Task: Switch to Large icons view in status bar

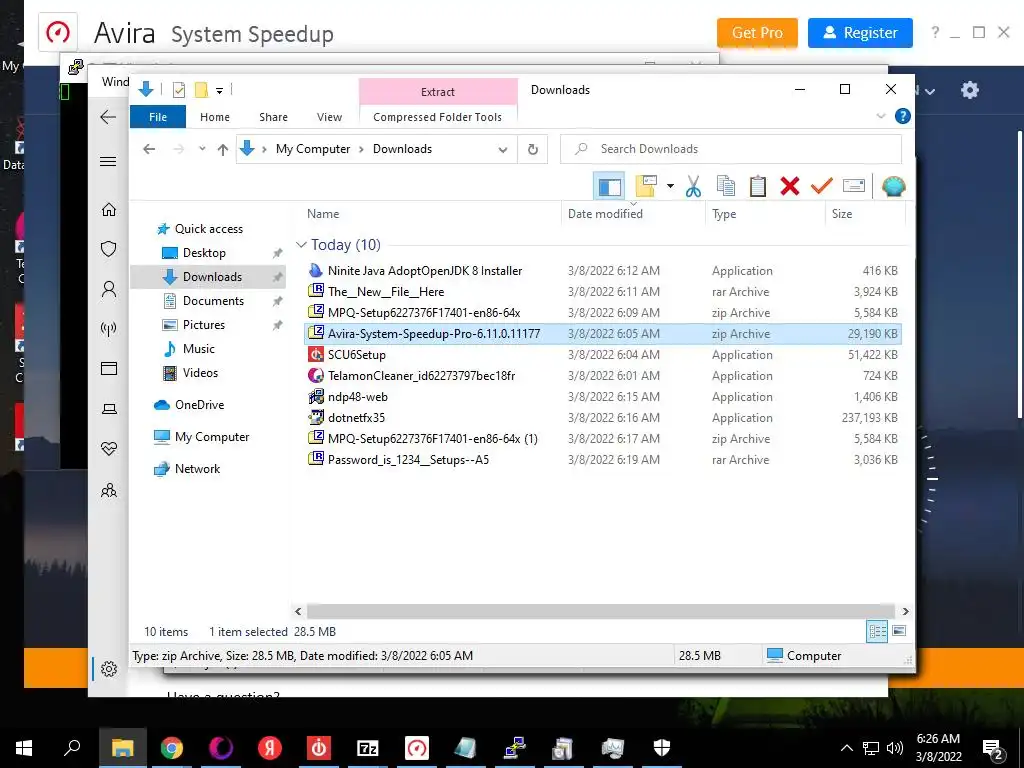Action: [899, 631]
